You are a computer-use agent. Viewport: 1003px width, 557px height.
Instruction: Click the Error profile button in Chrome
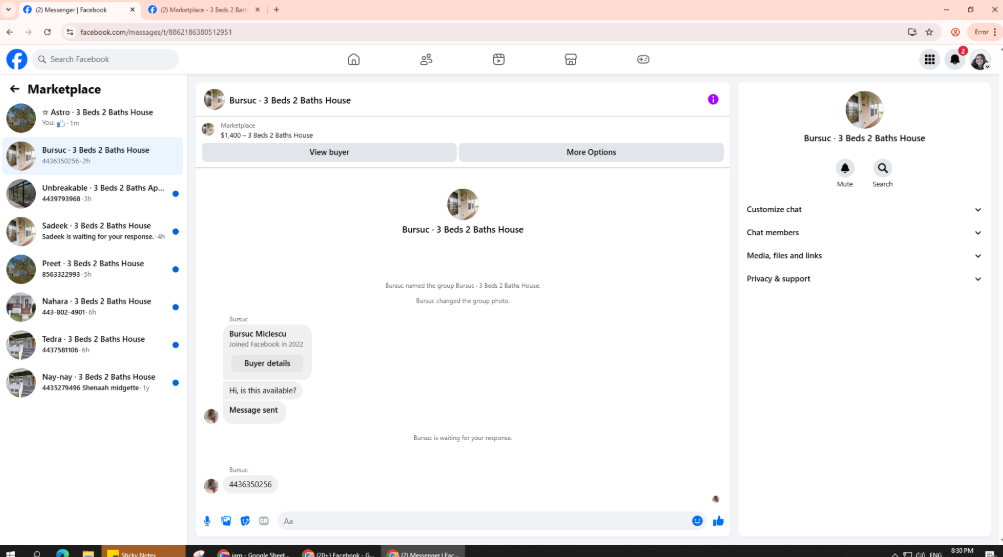click(x=984, y=32)
